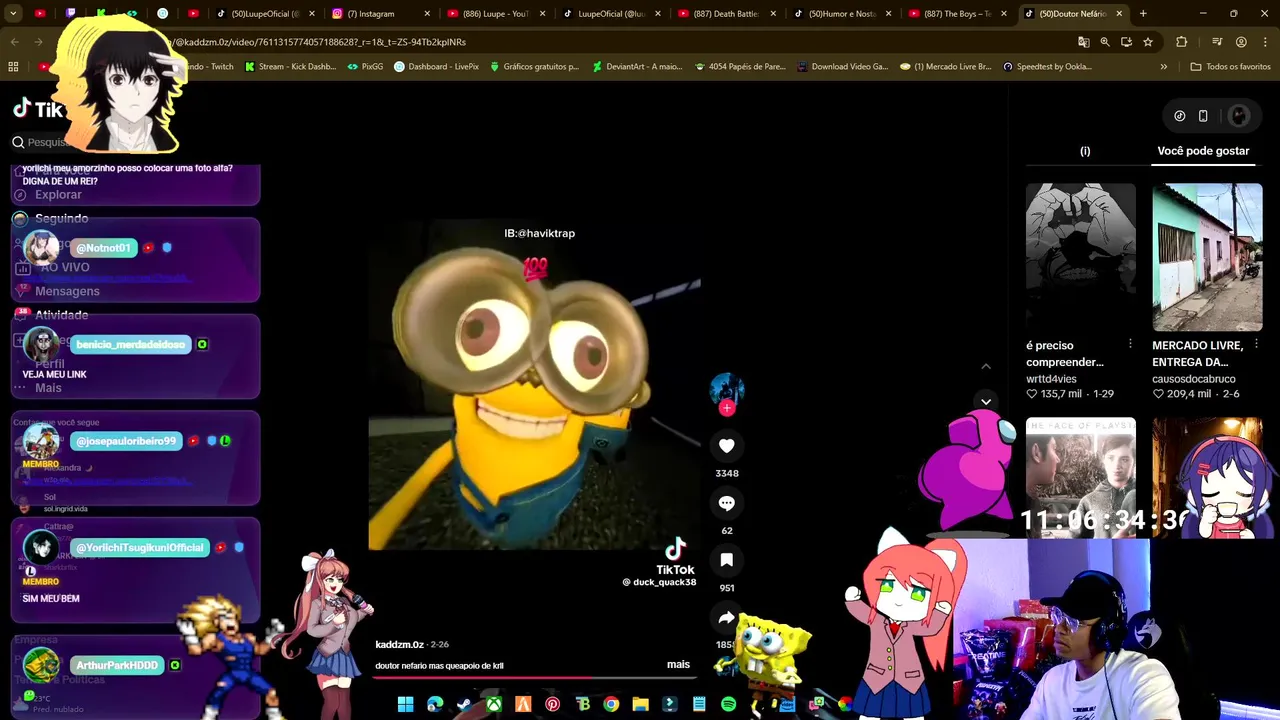Expand the caption by clicking 'mais'
This screenshot has height=720, width=1280.
tap(678, 664)
